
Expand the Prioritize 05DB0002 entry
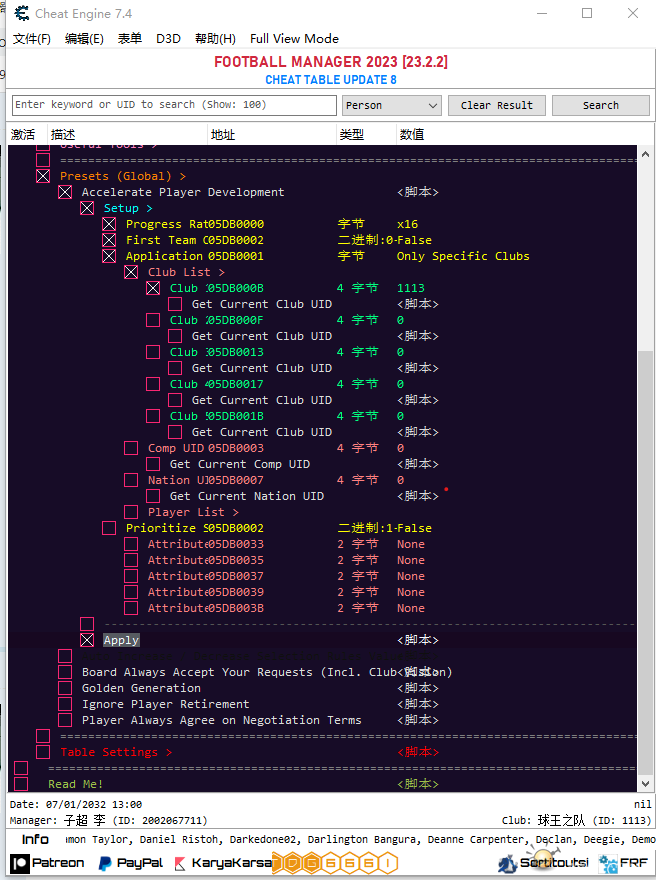click(x=109, y=528)
